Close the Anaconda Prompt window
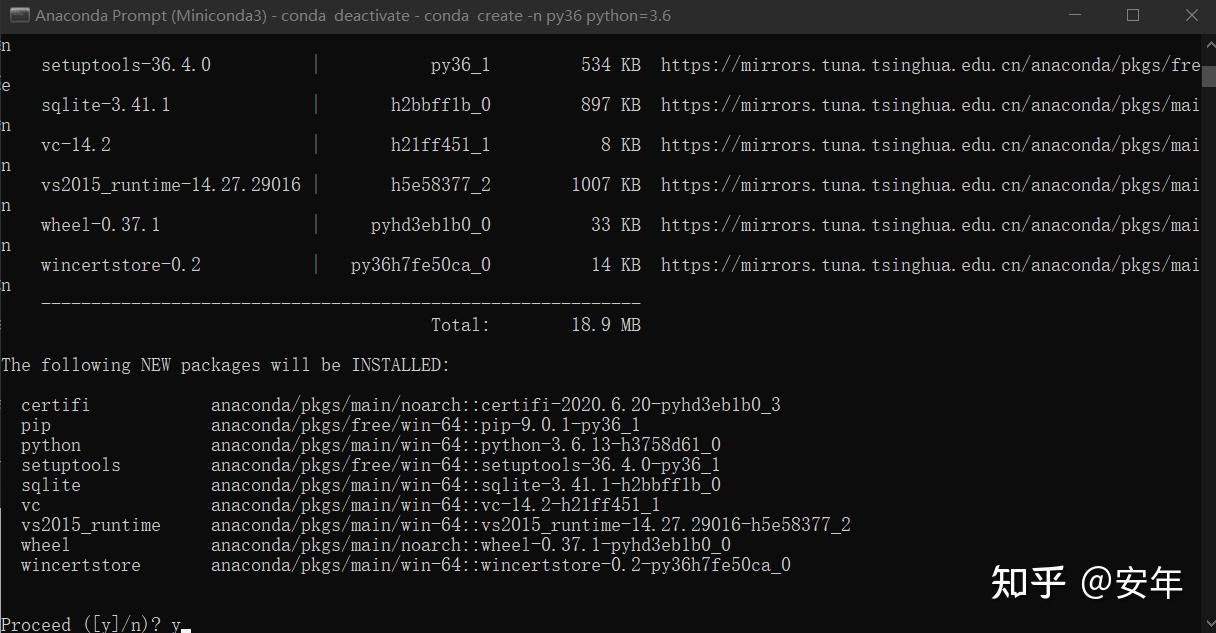Image resolution: width=1216 pixels, height=633 pixels. [x=1191, y=15]
